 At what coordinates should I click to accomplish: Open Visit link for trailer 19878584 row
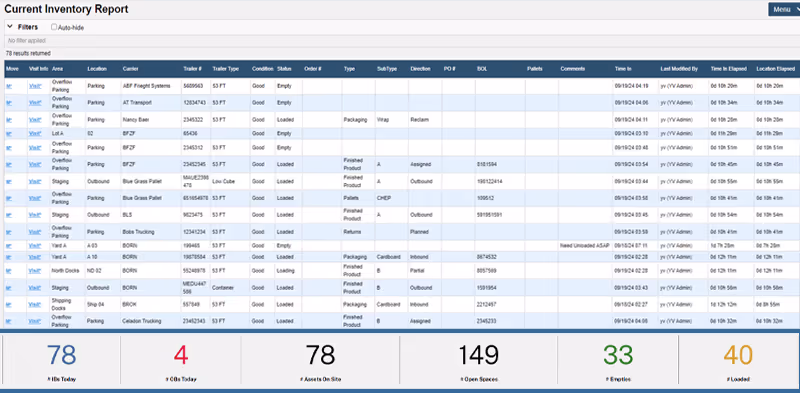click(35, 257)
